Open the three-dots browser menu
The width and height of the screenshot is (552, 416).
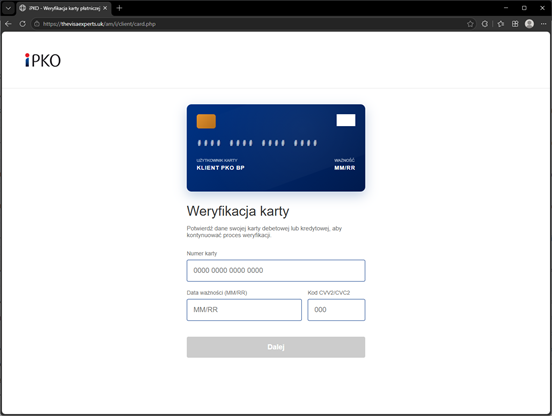click(544, 24)
